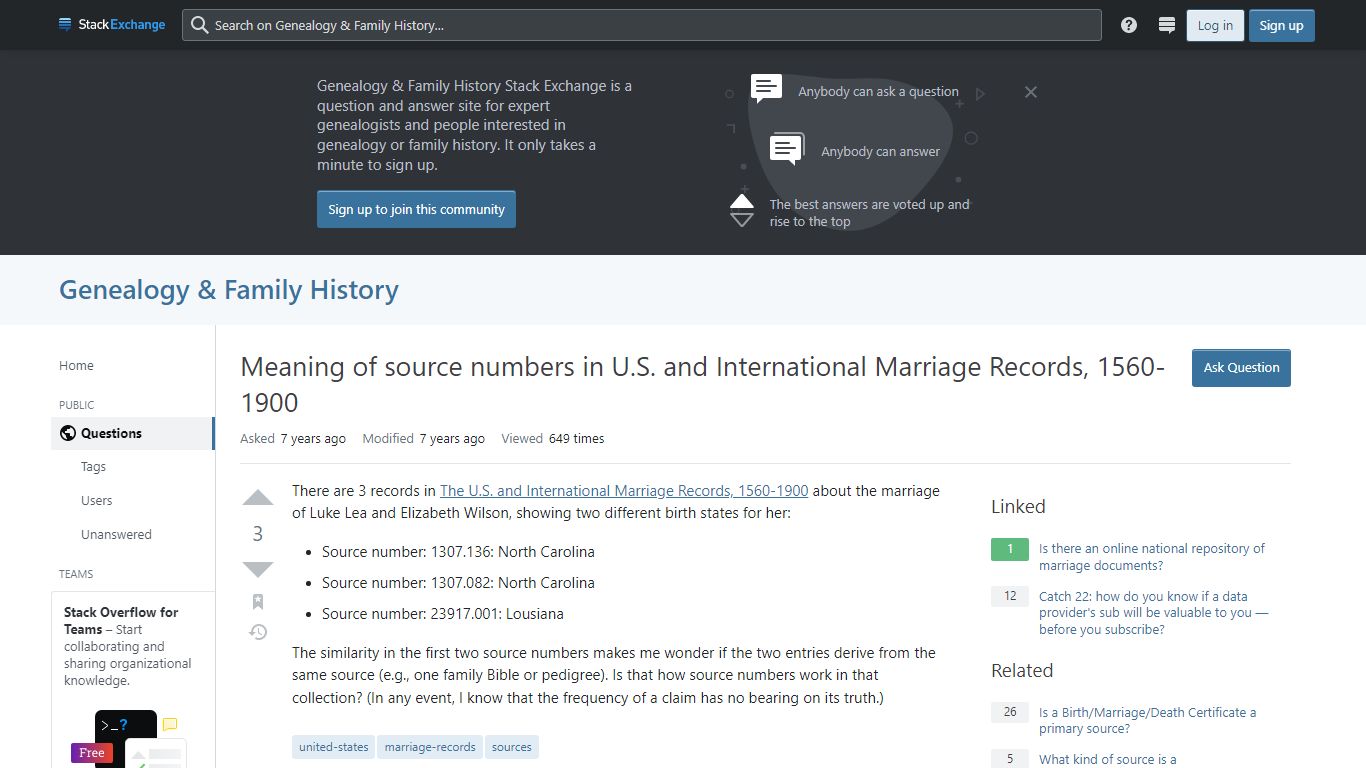The height and width of the screenshot is (768, 1366).
Task: Click the score badge 26 in Related
Action: pos(1010,712)
